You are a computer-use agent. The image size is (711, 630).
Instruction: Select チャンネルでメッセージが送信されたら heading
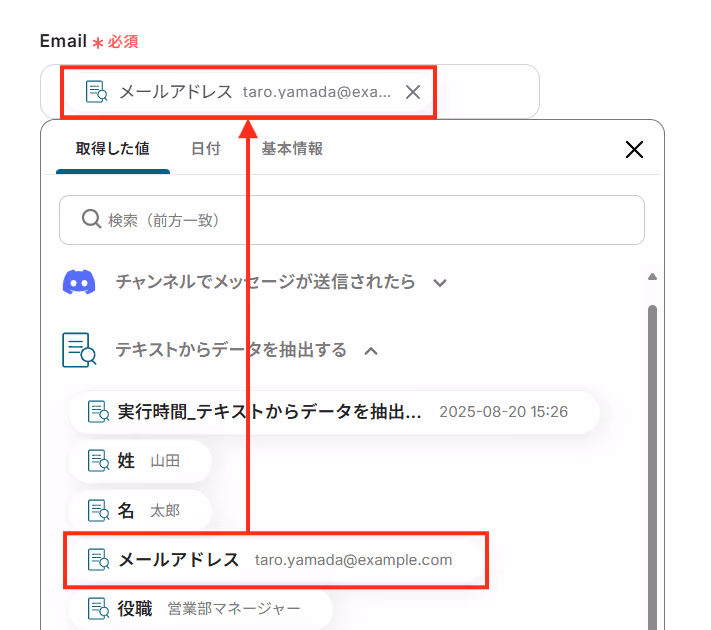[265, 282]
